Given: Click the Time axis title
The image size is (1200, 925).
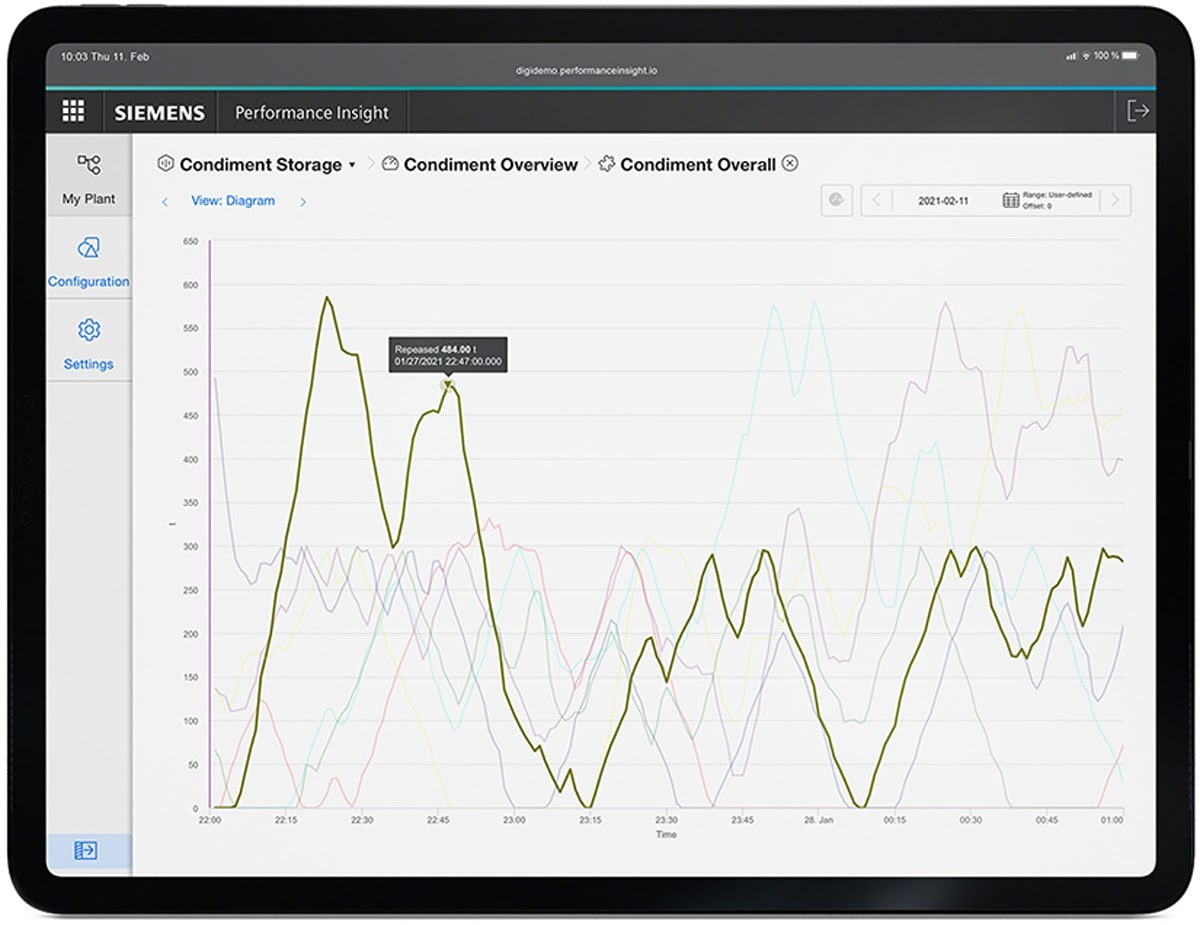Looking at the screenshot, I should pyautogui.click(x=666, y=834).
